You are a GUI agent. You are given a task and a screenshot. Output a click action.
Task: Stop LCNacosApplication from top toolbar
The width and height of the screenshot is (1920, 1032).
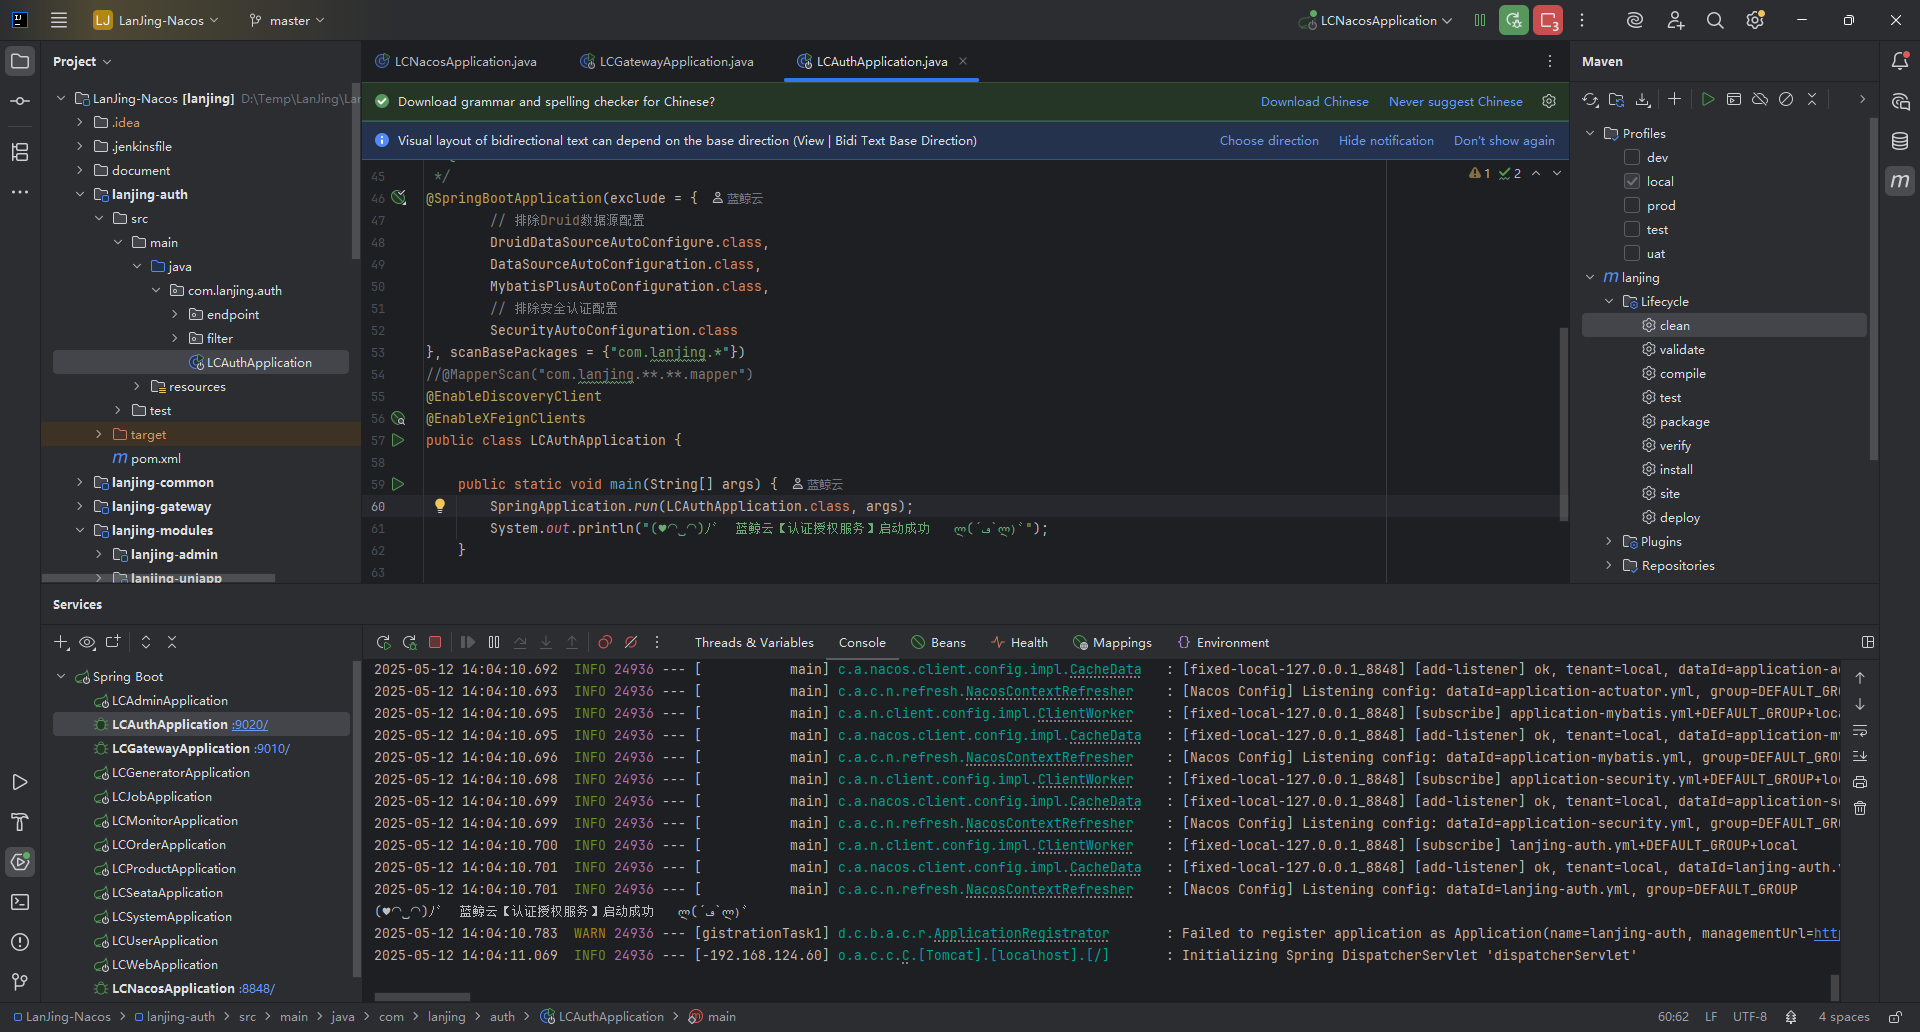(1548, 20)
